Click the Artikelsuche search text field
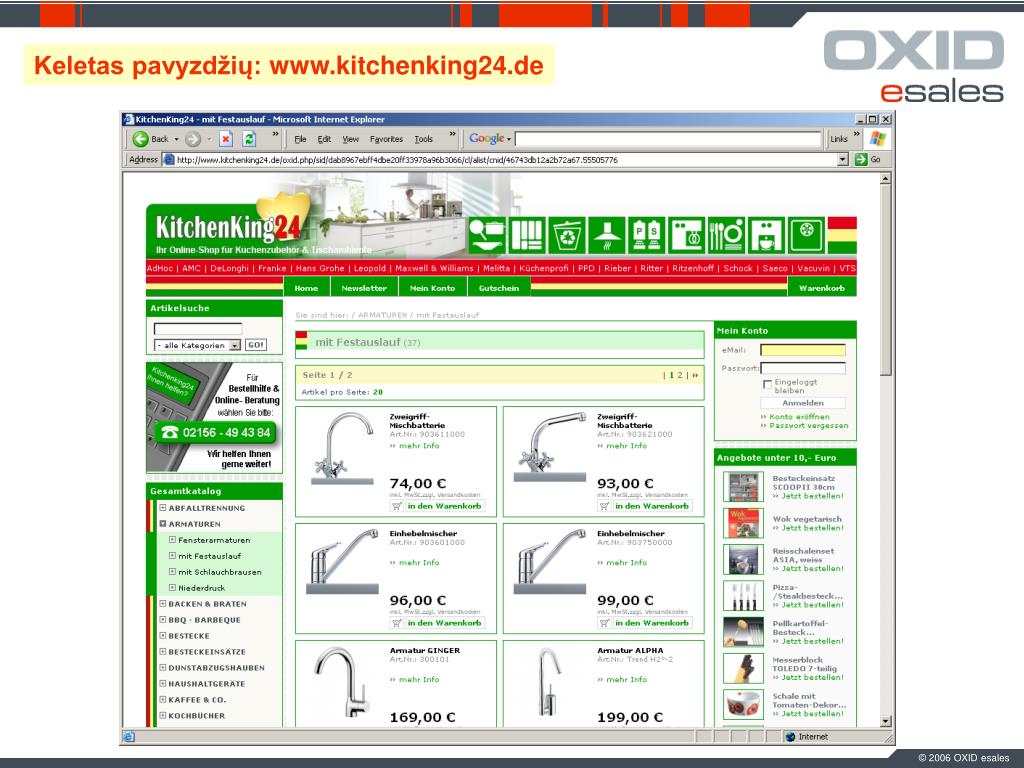Image resolution: width=1024 pixels, height=768 pixels. tap(198, 329)
